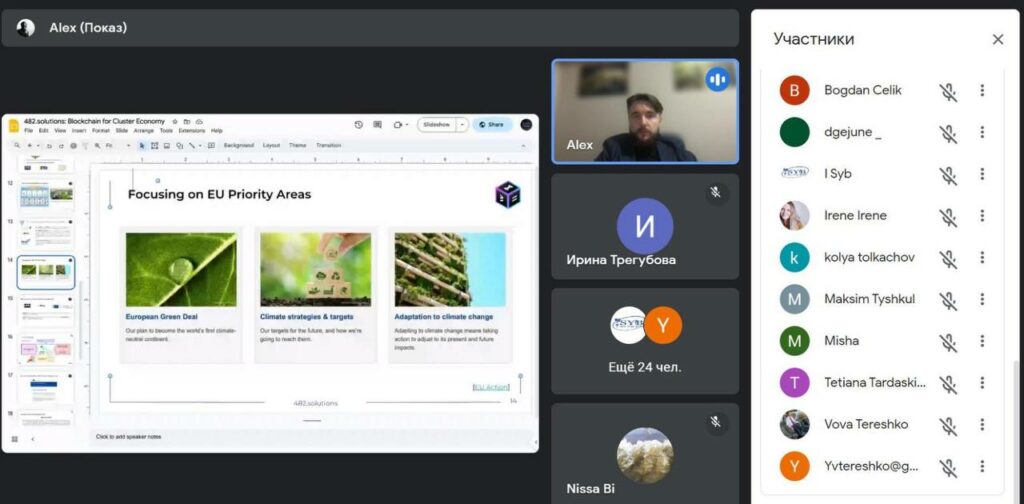
Task: Open the Arrange menu
Action: [144, 131]
